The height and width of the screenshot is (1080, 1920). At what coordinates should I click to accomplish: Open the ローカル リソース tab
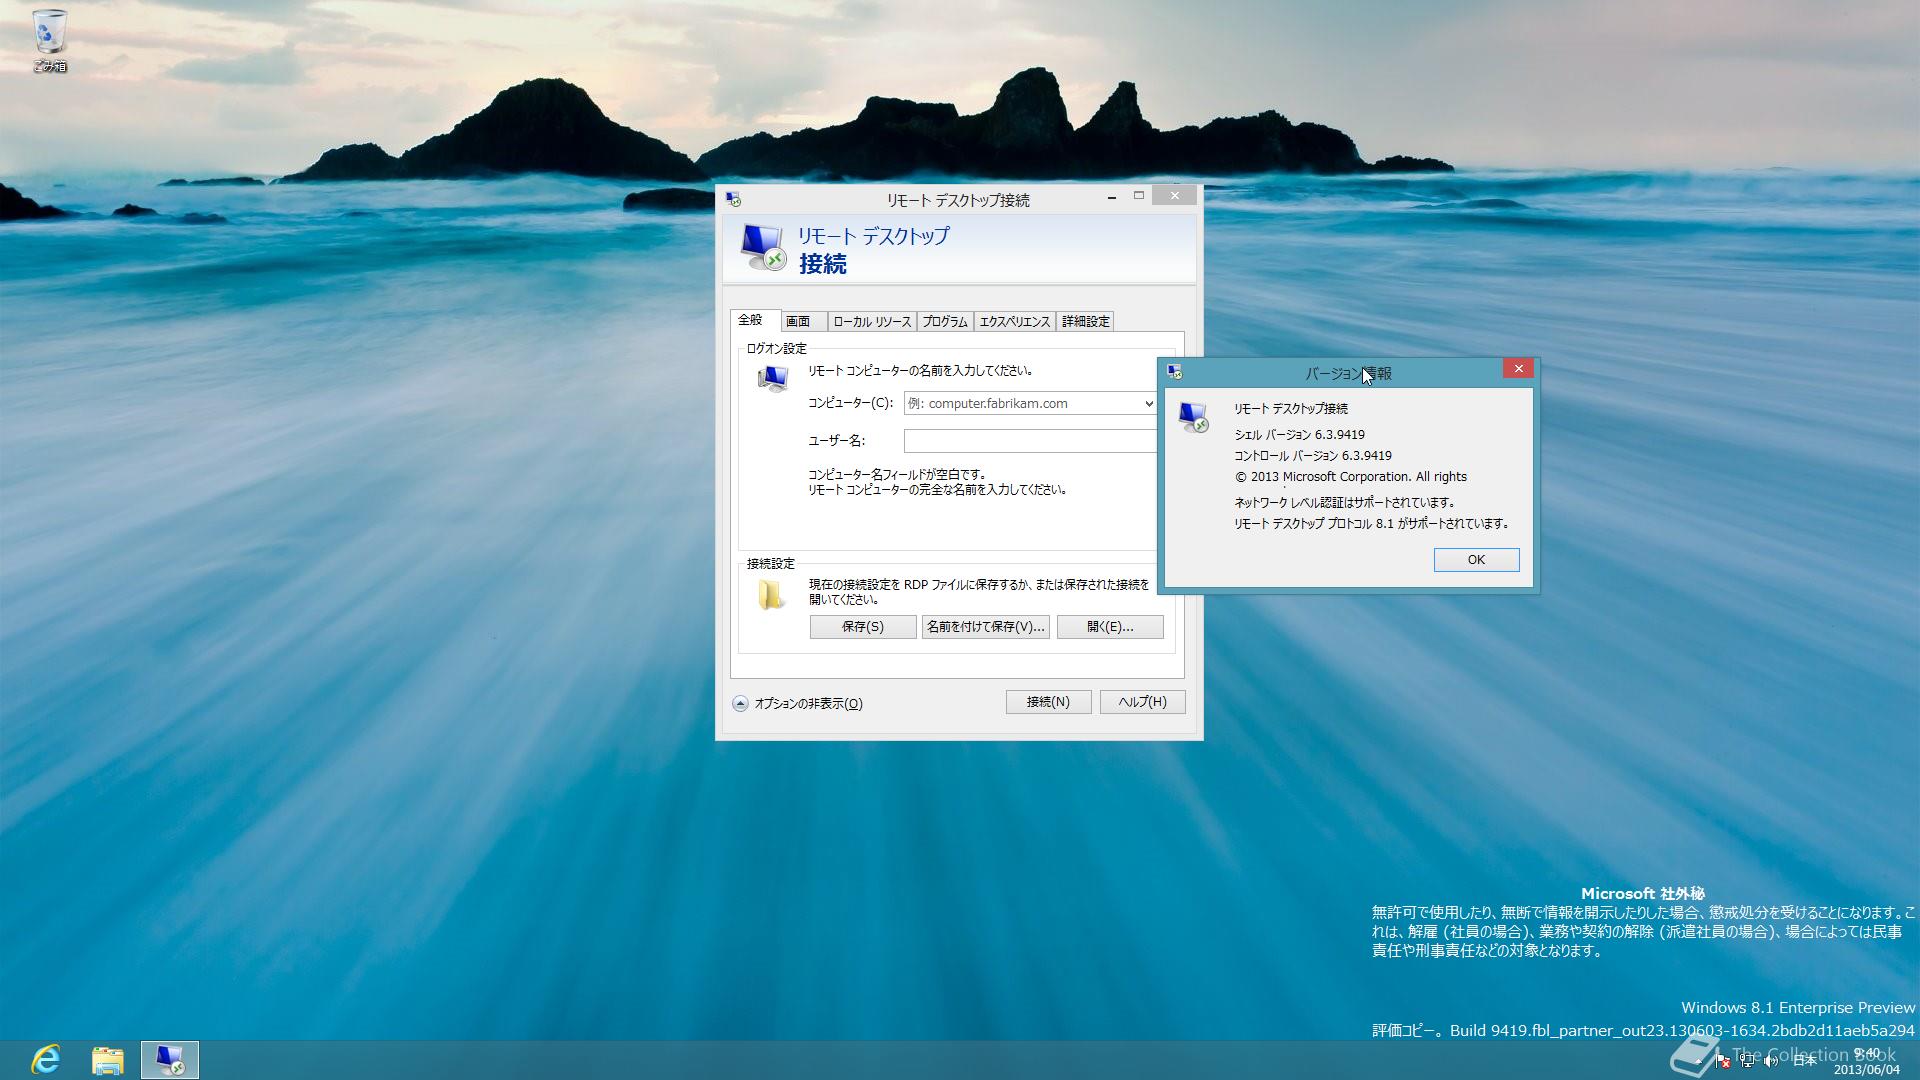coord(872,322)
